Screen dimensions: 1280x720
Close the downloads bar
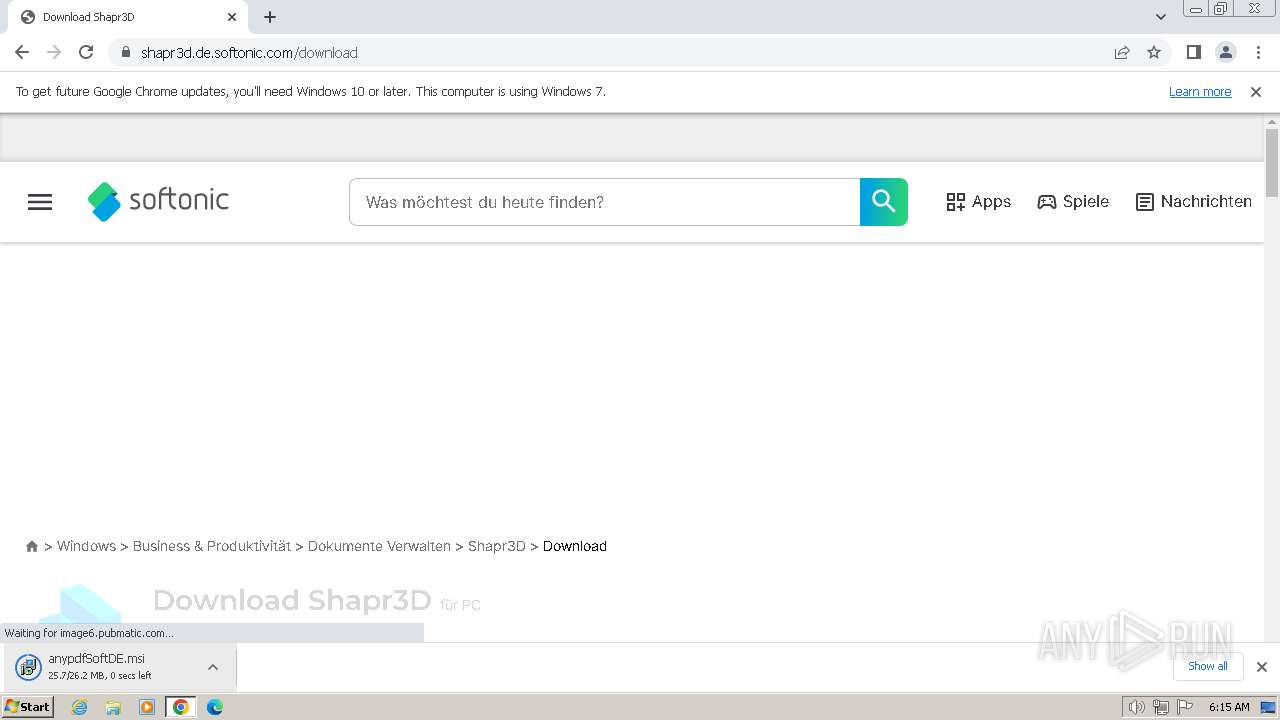[1262, 667]
